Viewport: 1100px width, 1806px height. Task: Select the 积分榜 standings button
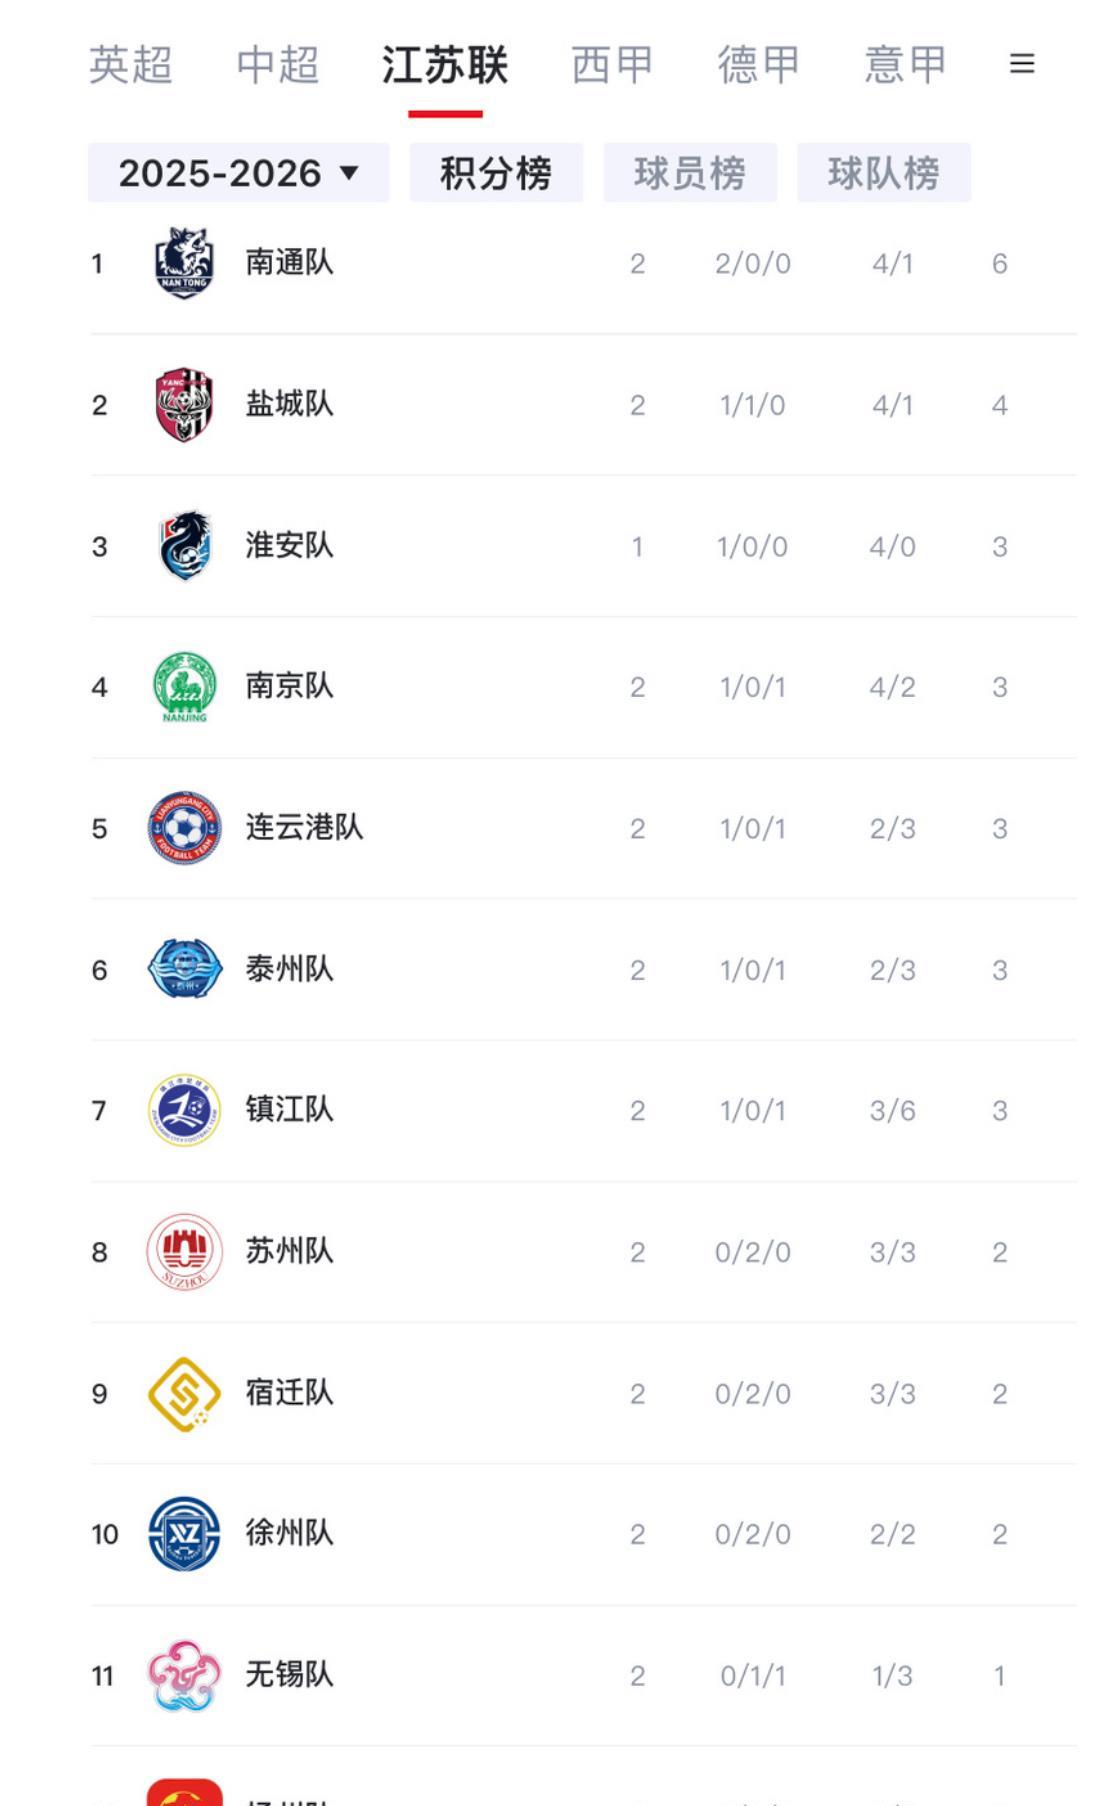coord(496,172)
